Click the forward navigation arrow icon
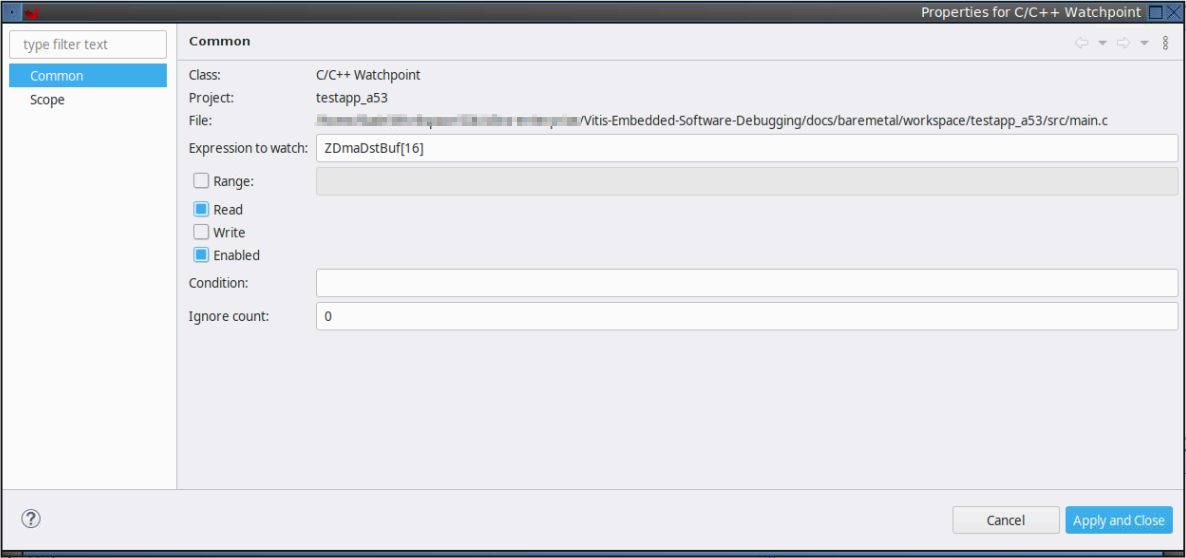The width and height of the screenshot is (1186, 558). pyautogui.click(x=1123, y=43)
